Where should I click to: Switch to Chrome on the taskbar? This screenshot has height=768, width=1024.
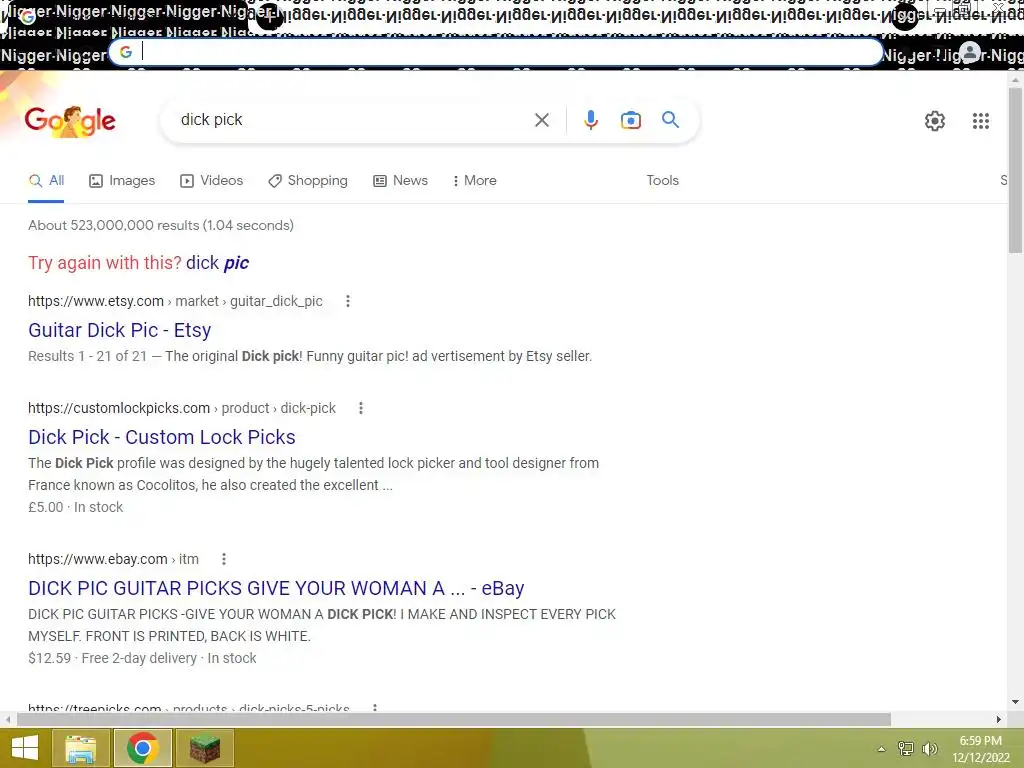click(x=142, y=748)
